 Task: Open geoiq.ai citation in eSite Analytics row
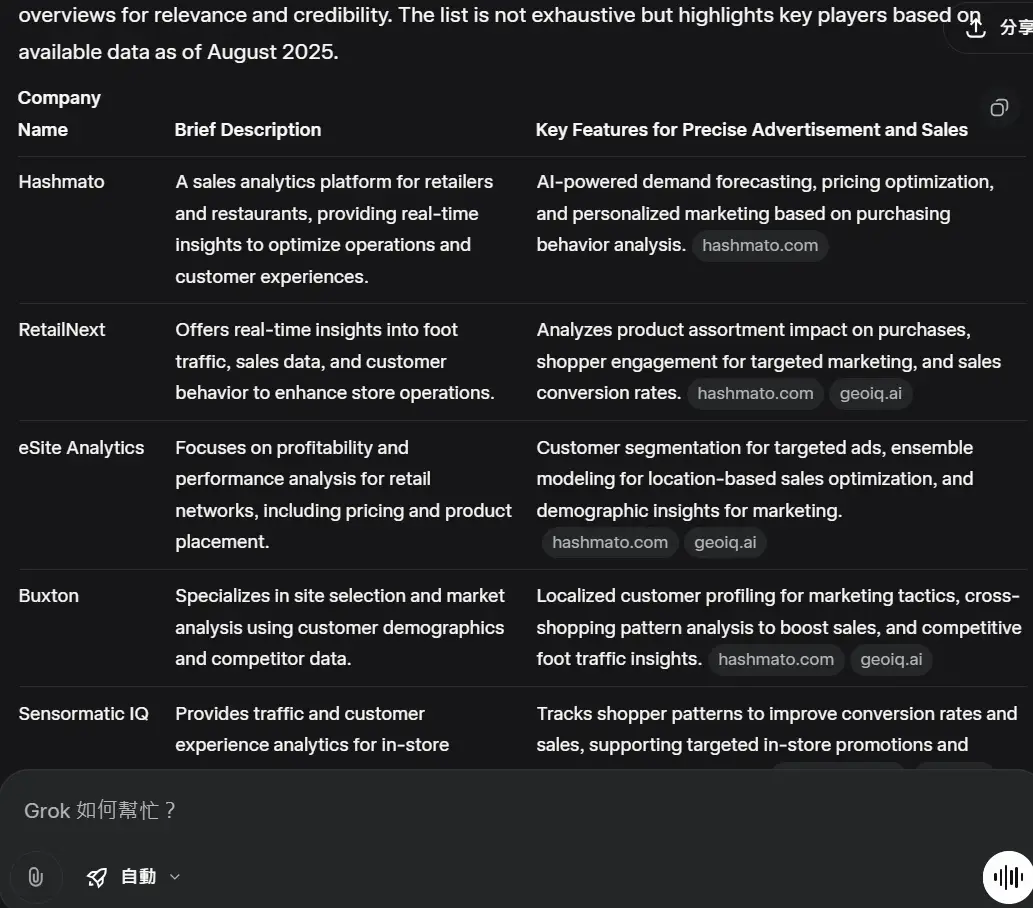(725, 543)
